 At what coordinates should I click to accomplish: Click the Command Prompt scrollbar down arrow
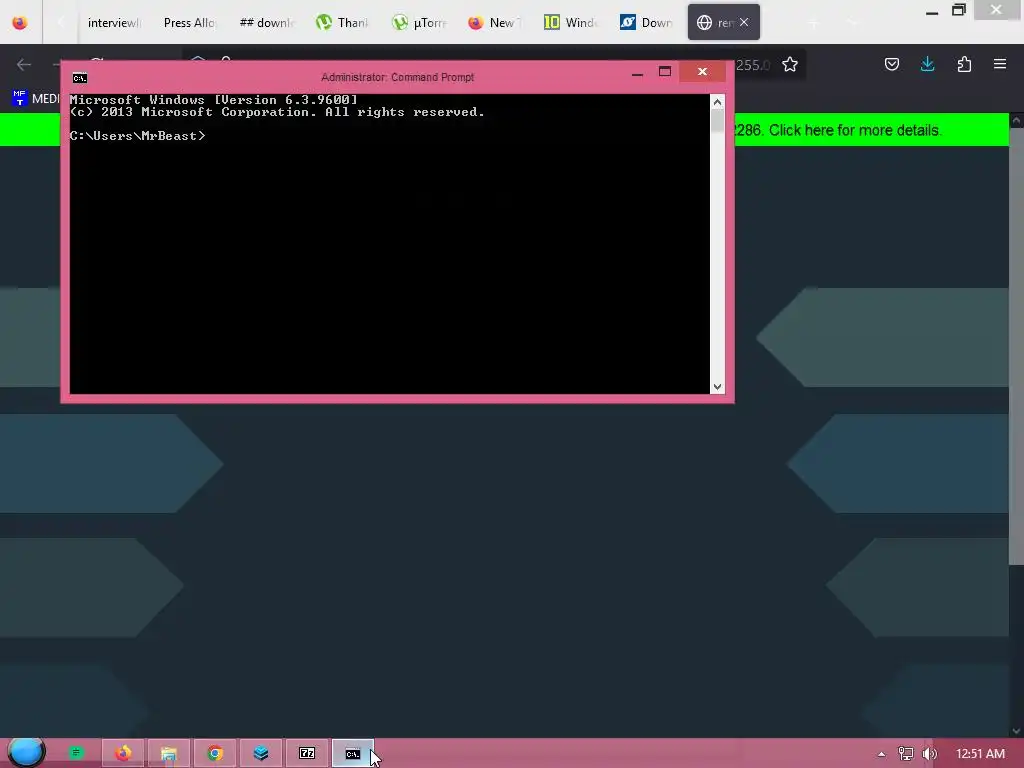pyautogui.click(x=717, y=387)
